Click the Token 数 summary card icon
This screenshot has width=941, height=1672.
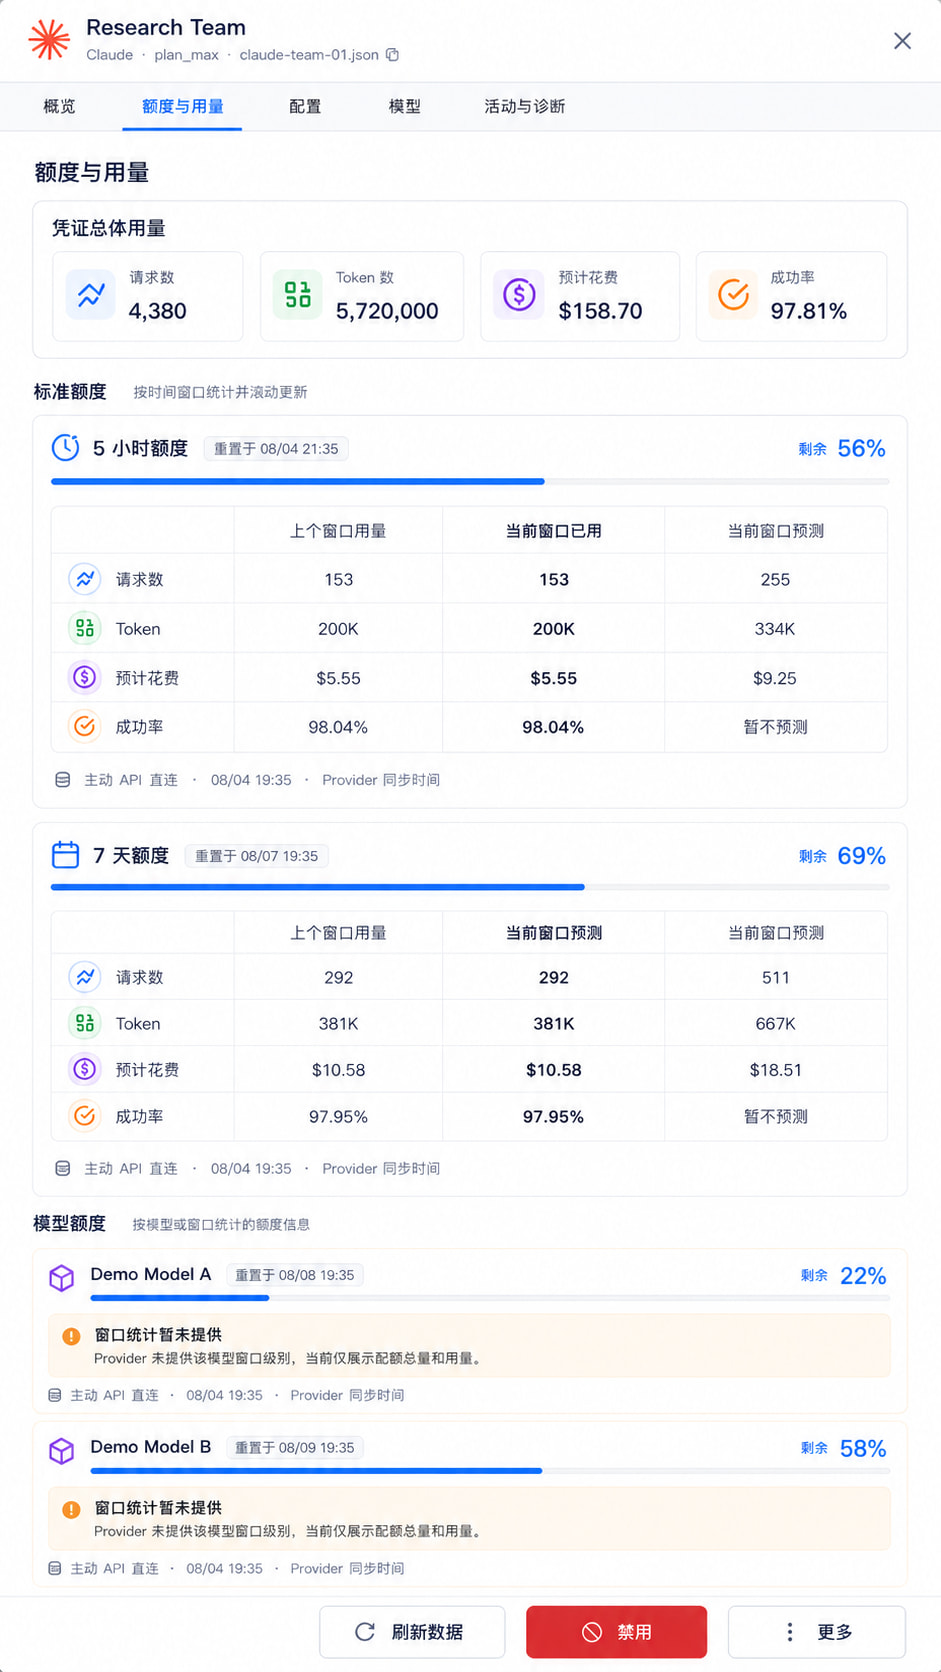[298, 295]
